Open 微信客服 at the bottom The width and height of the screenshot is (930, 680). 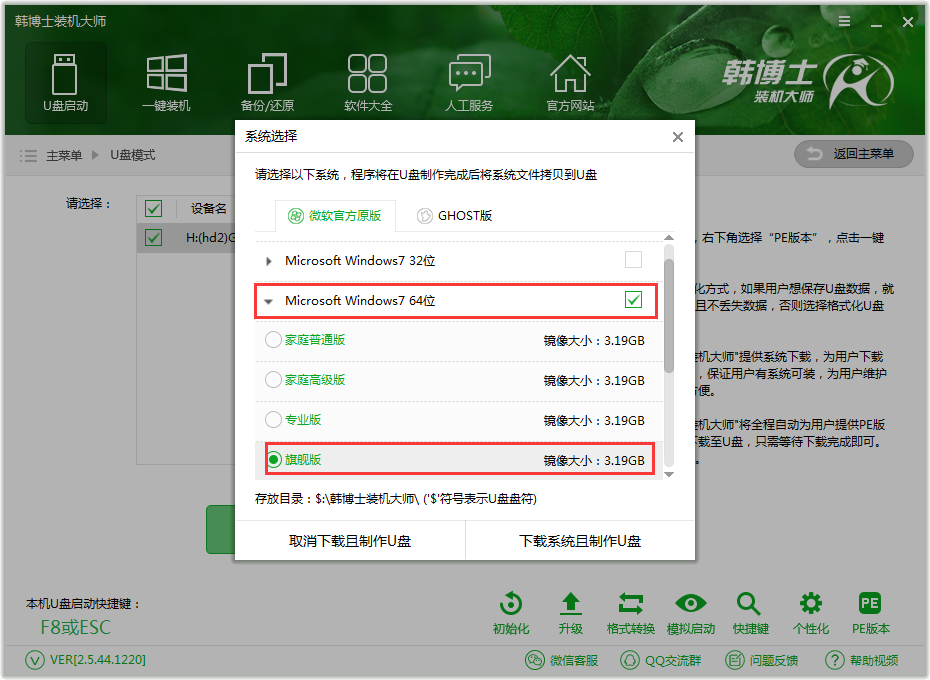(561, 660)
